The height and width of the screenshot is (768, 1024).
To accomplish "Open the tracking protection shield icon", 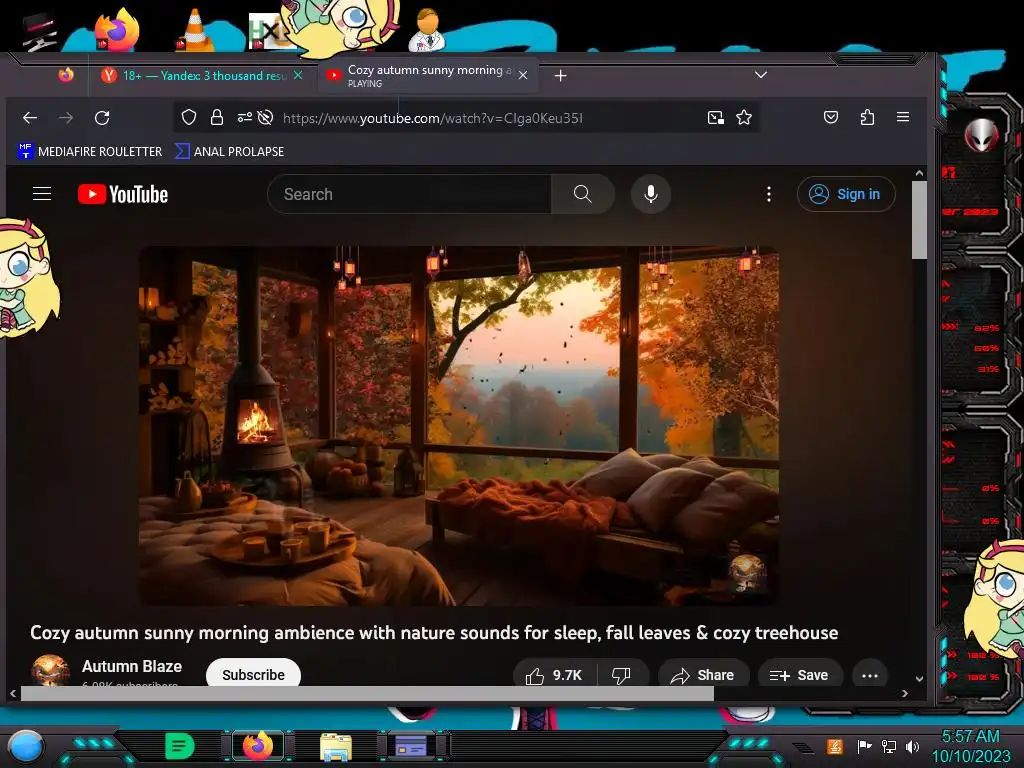I will tap(189, 118).
